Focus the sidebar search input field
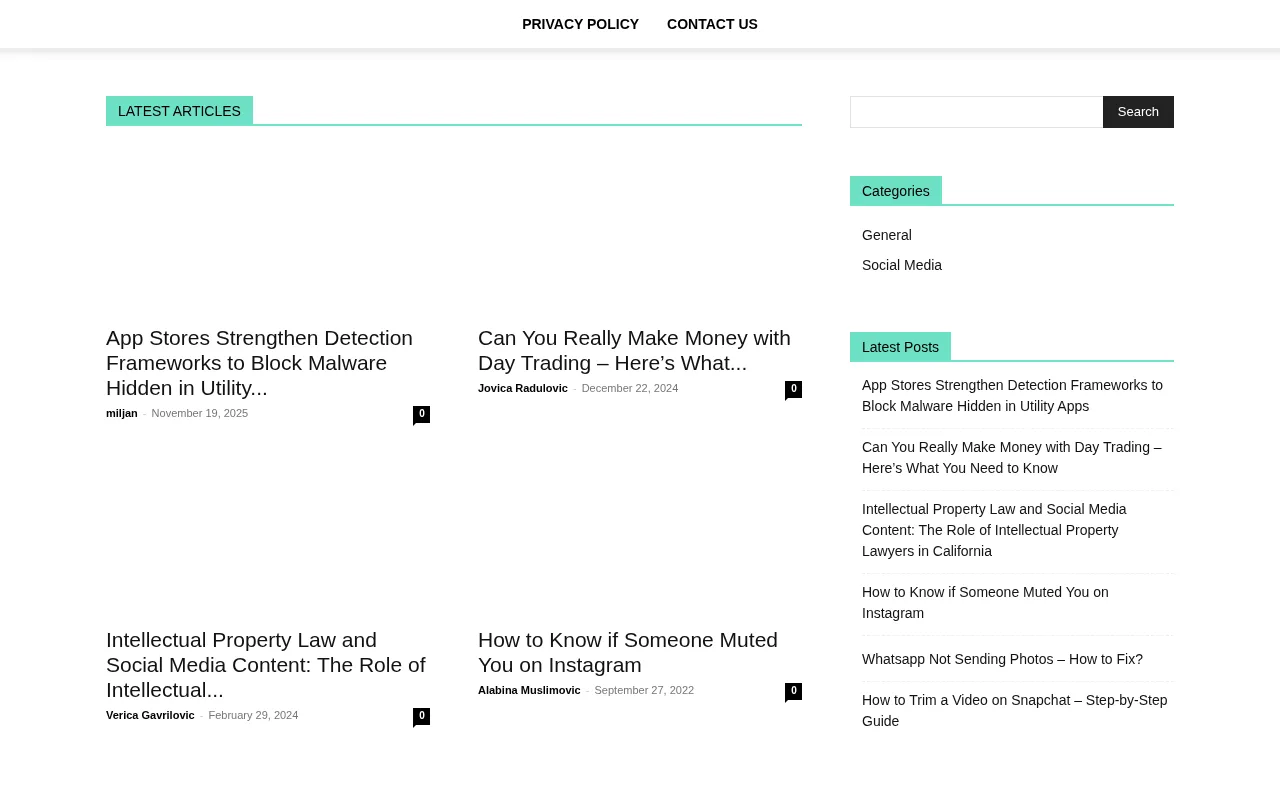The height and width of the screenshot is (800, 1280). coord(976,112)
